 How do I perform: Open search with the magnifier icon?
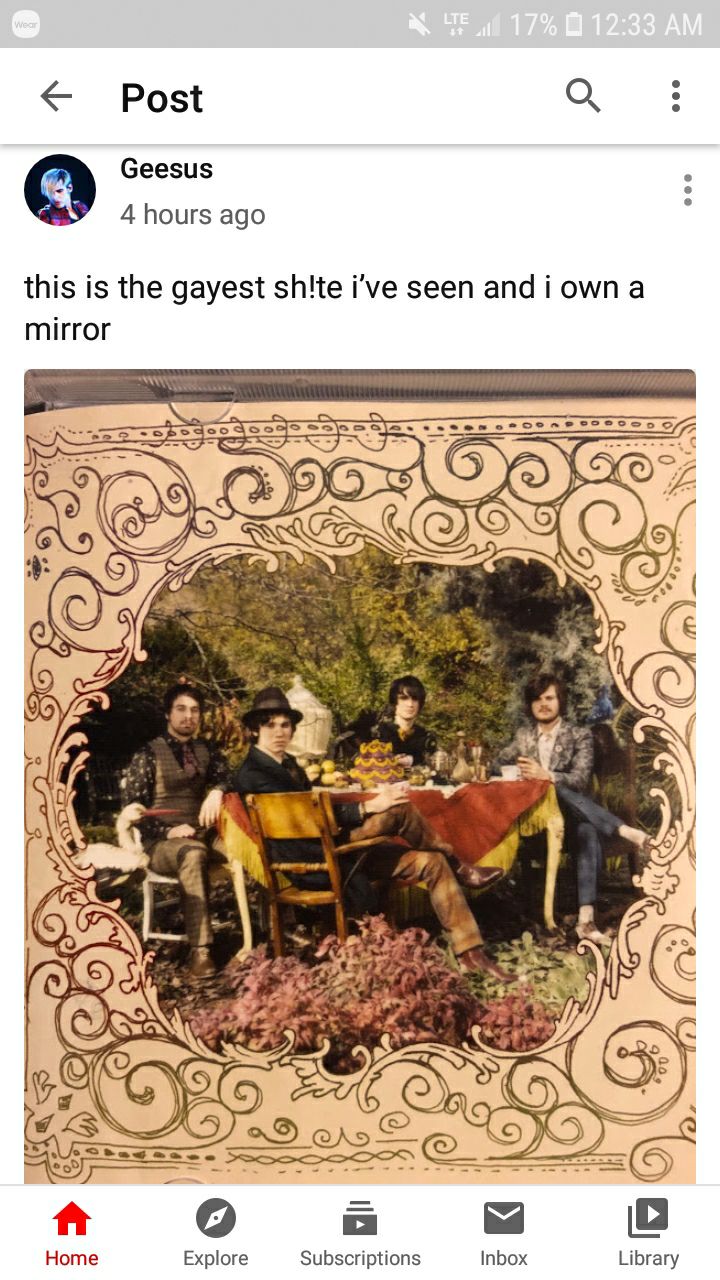[x=583, y=96]
